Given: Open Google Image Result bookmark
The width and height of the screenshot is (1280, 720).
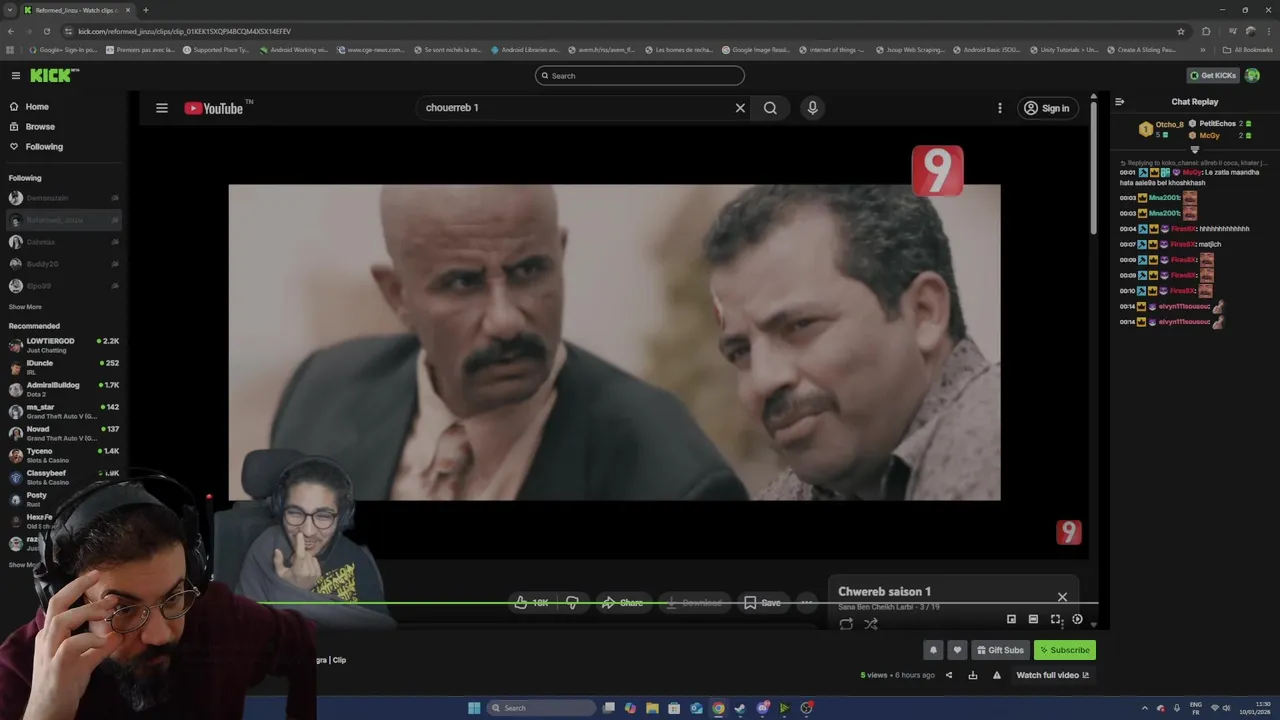Looking at the screenshot, I should (x=755, y=49).
